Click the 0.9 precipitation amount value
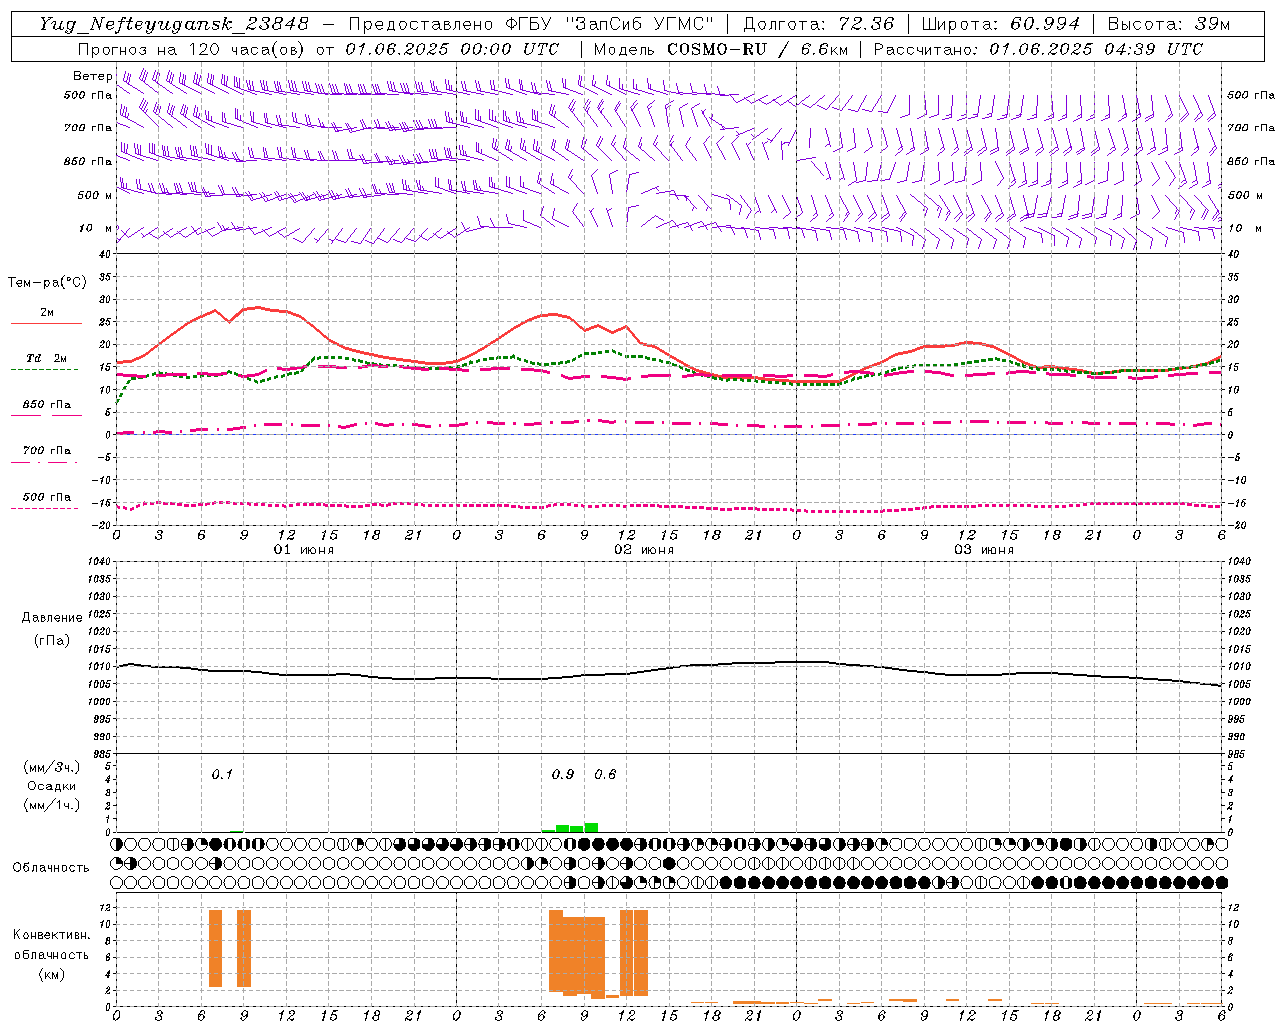 point(563,774)
